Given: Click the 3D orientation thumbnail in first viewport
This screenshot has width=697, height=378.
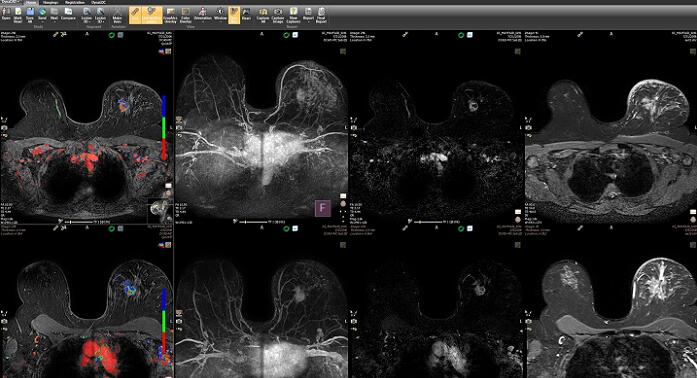Looking at the screenshot, I should point(160,211).
